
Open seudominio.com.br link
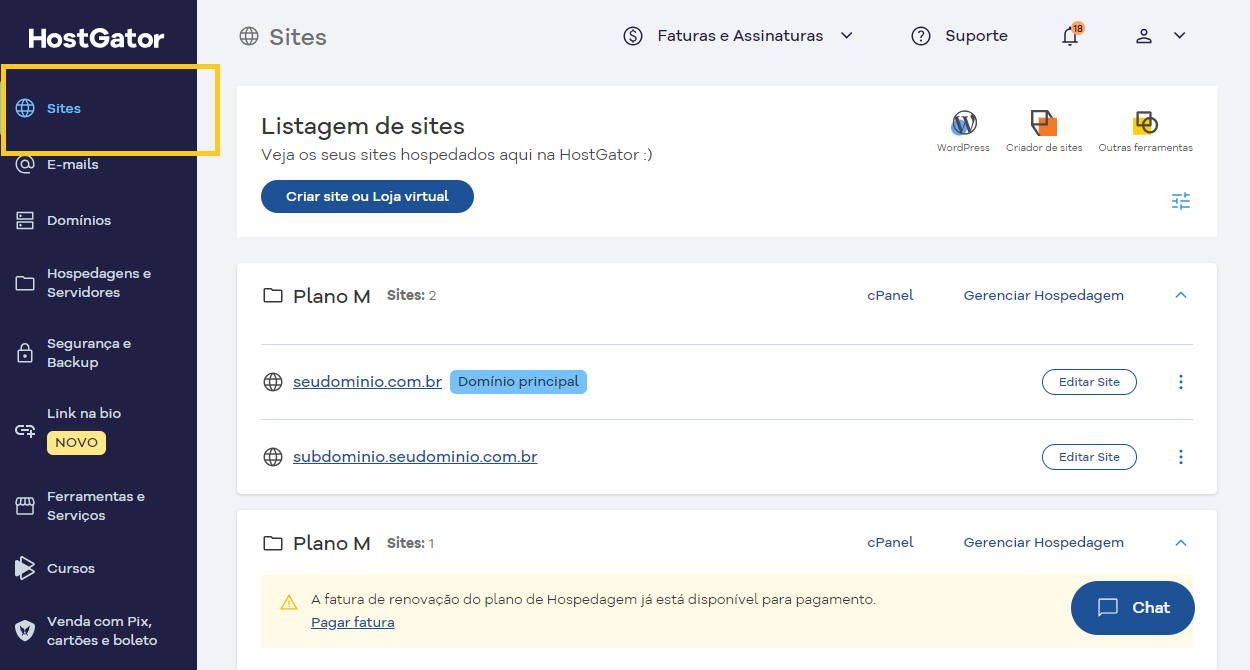tap(367, 382)
